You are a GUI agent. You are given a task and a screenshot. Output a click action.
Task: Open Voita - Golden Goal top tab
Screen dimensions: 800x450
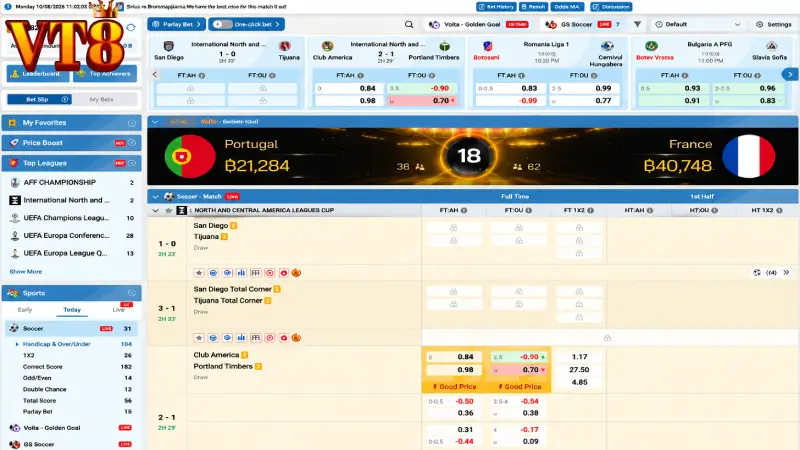pos(478,24)
